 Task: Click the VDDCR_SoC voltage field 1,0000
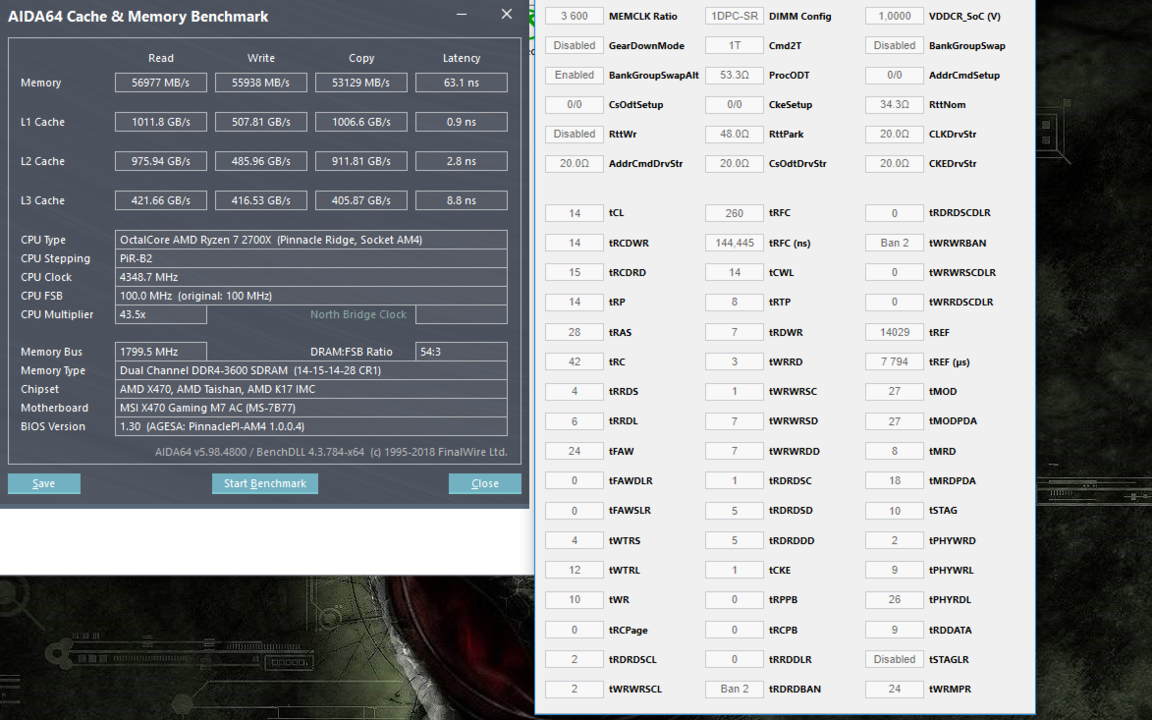(894, 16)
